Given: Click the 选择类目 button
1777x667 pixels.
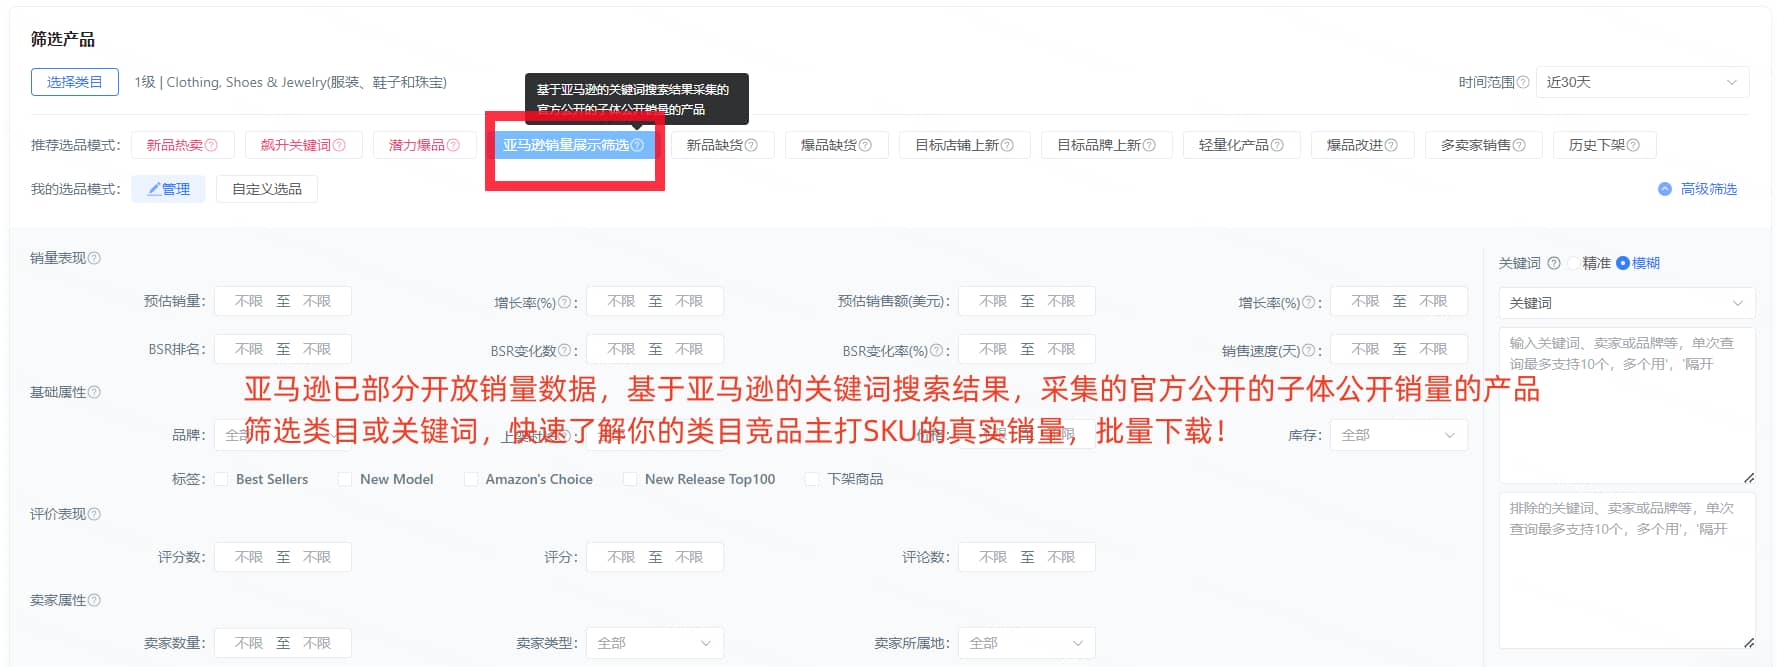Looking at the screenshot, I should tap(75, 82).
